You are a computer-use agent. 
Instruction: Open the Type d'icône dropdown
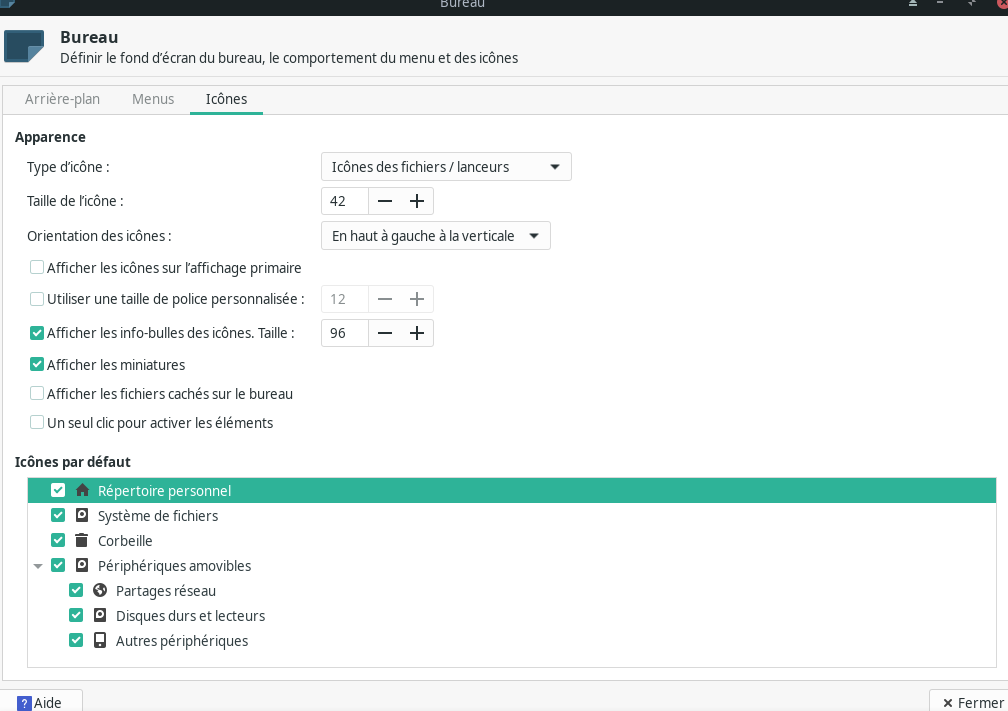tap(446, 167)
